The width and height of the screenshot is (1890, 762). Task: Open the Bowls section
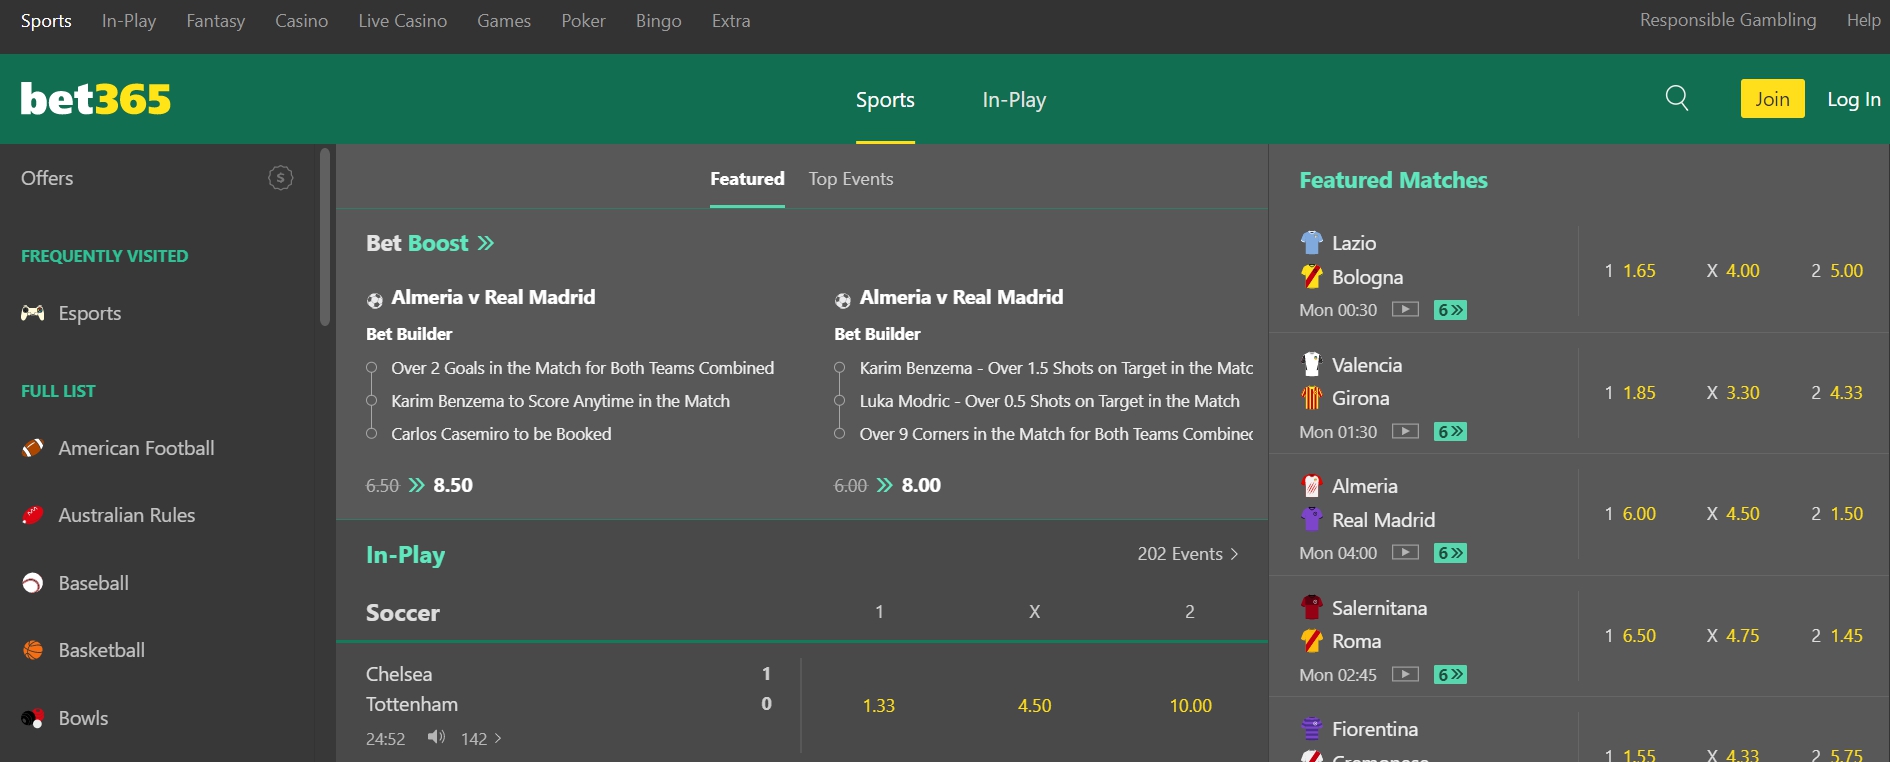point(82,717)
